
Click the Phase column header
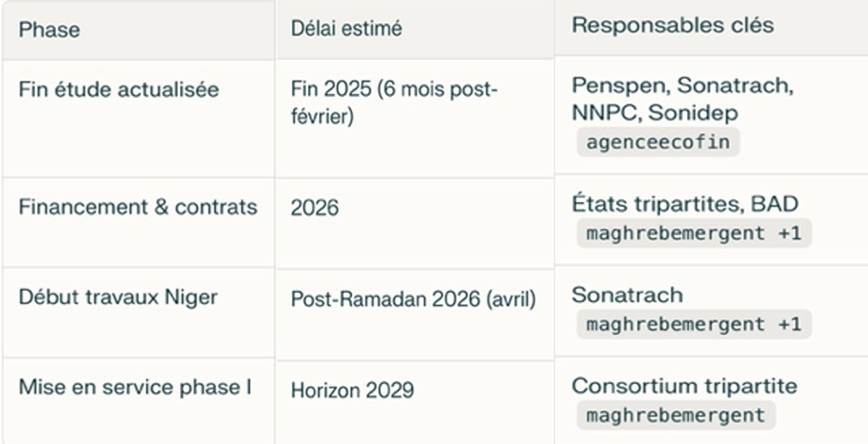(49, 30)
